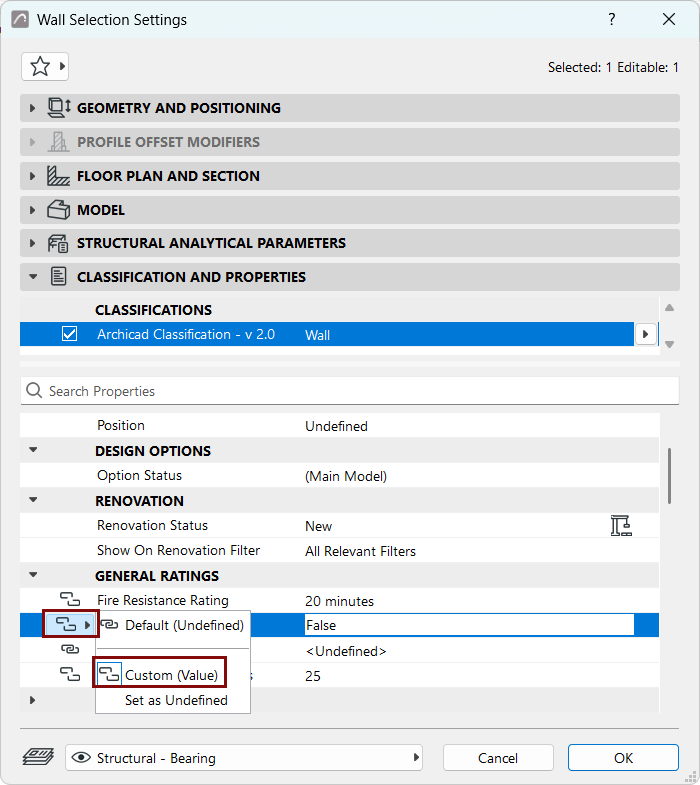This screenshot has width=700, height=785.
Task: Open the Wall classification arrow button
Action: [645, 334]
